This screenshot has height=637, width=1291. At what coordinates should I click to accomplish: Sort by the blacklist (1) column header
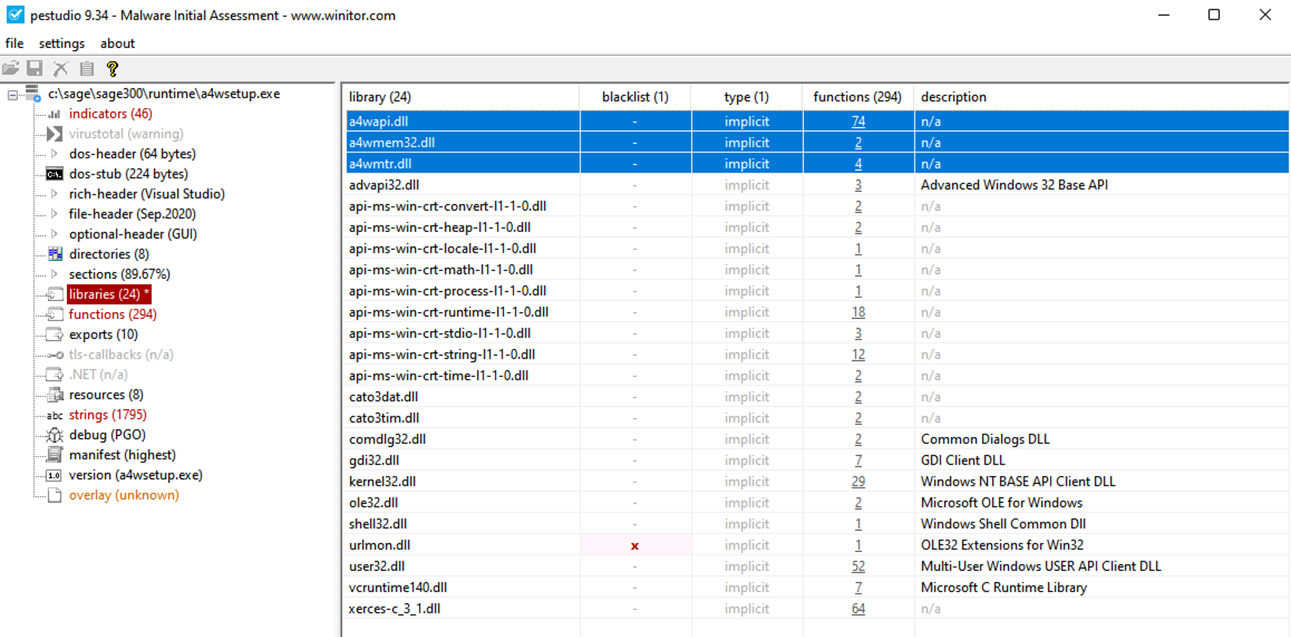pyautogui.click(x=634, y=97)
